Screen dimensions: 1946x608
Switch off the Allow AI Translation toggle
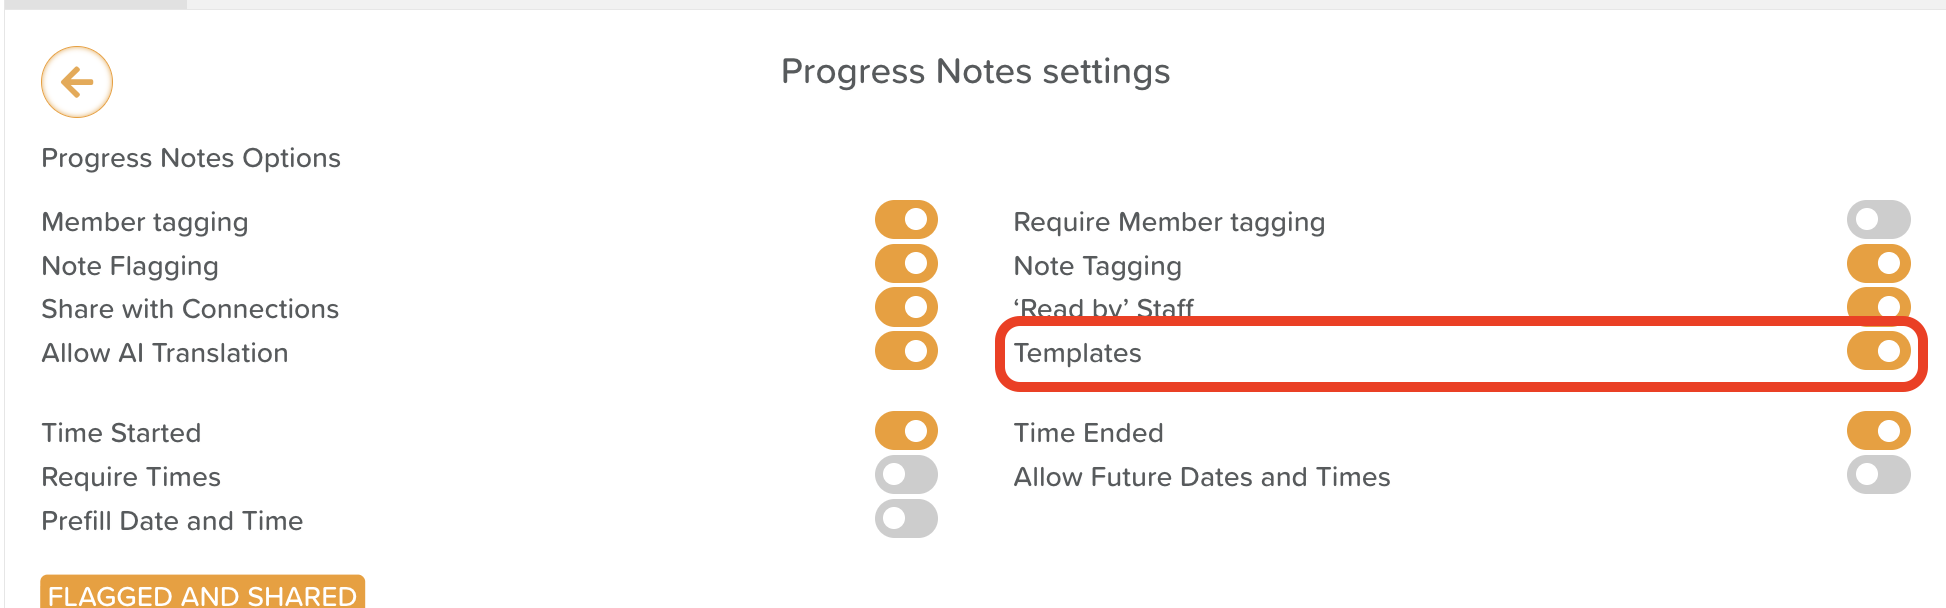pyautogui.click(x=906, y=351)
